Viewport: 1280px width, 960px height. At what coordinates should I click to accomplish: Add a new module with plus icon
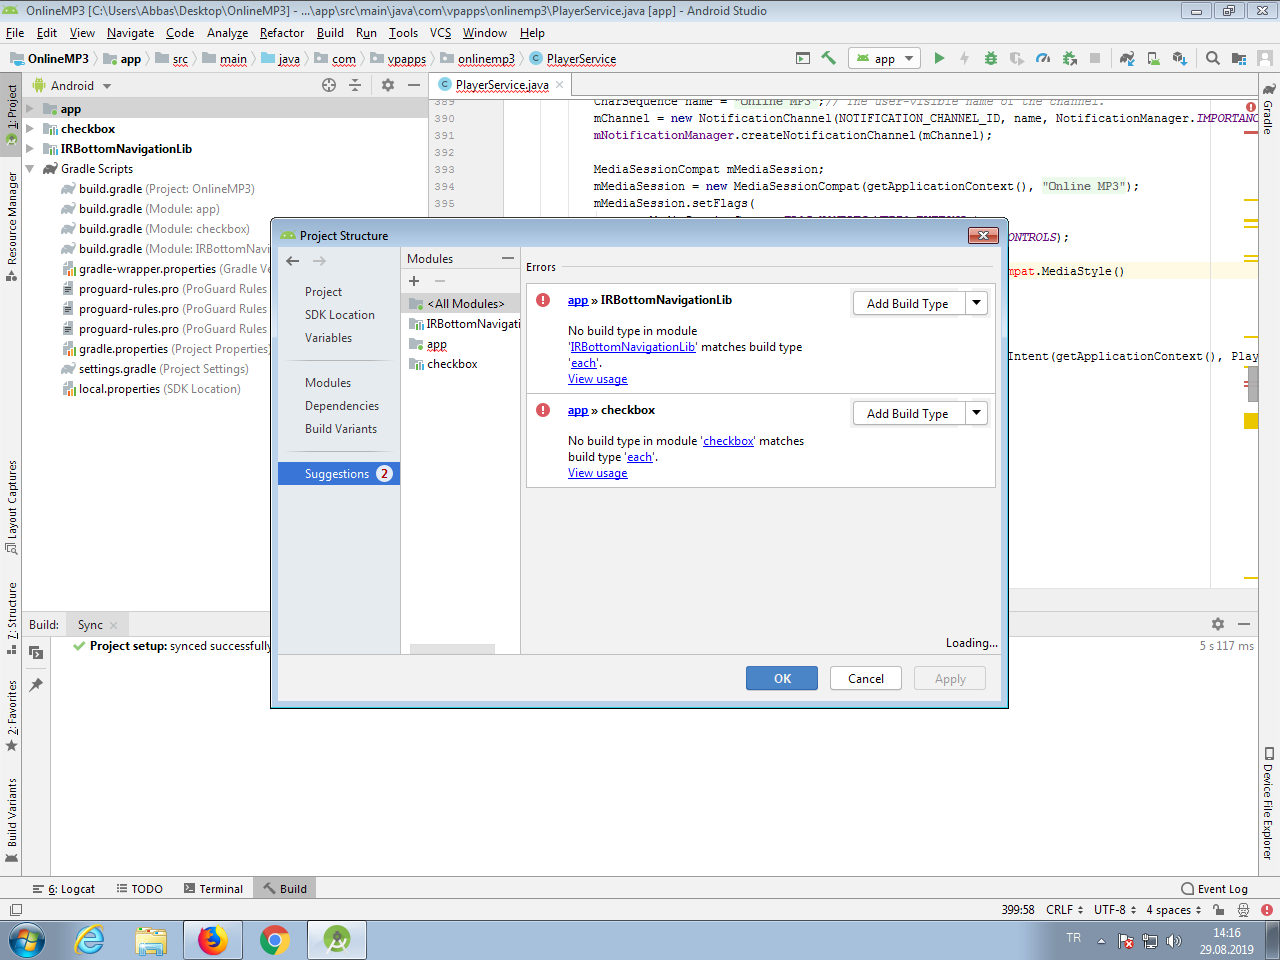pyautogui.click(x=414, y=281)
